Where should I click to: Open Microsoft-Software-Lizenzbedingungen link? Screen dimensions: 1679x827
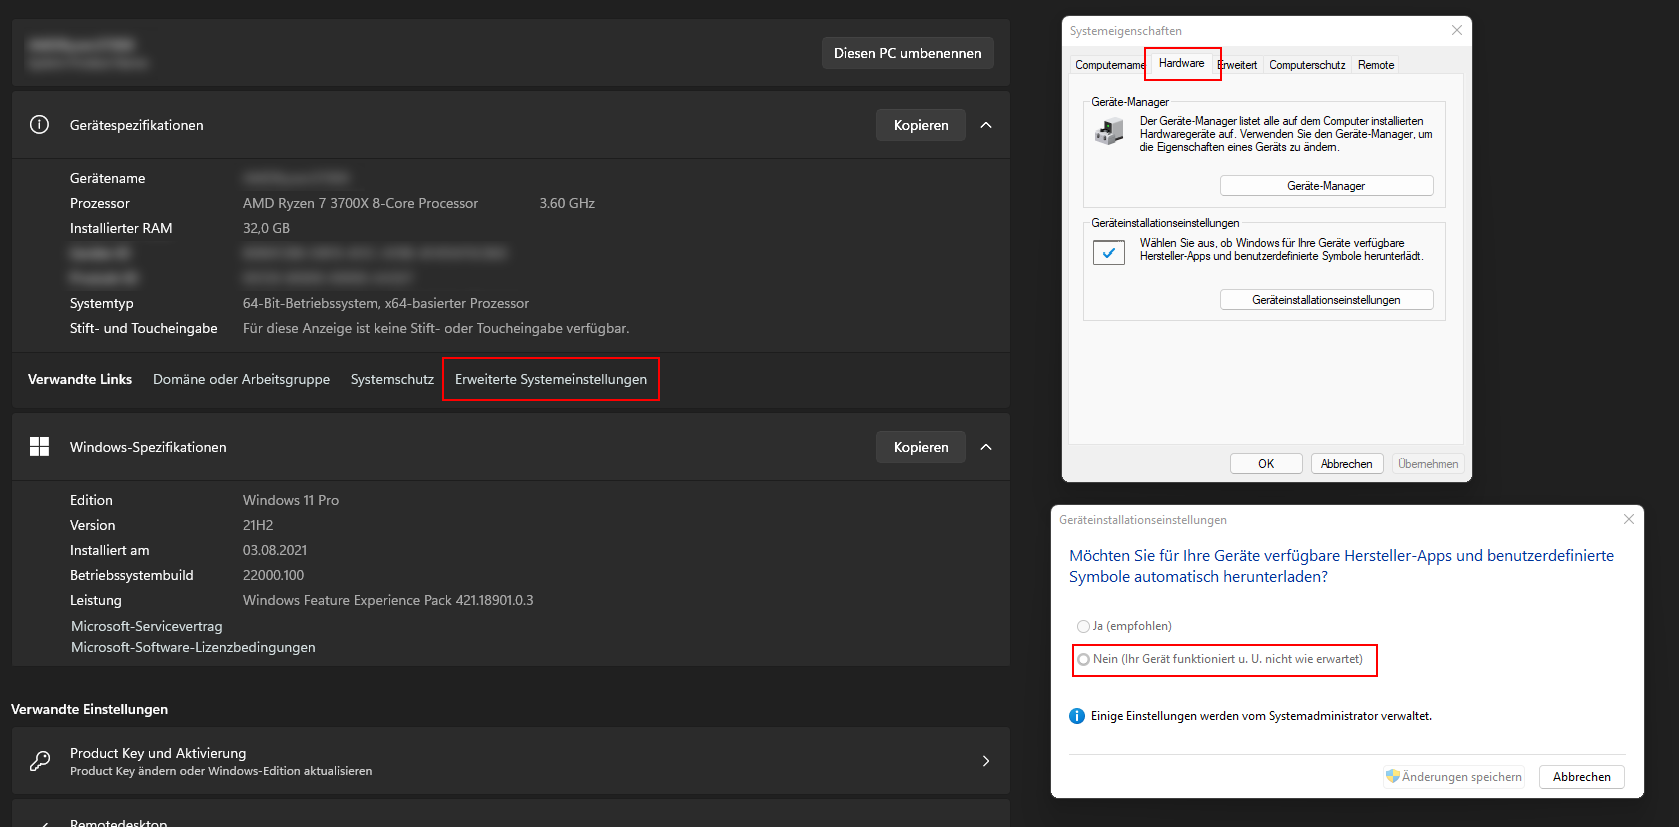pos(193,647)
